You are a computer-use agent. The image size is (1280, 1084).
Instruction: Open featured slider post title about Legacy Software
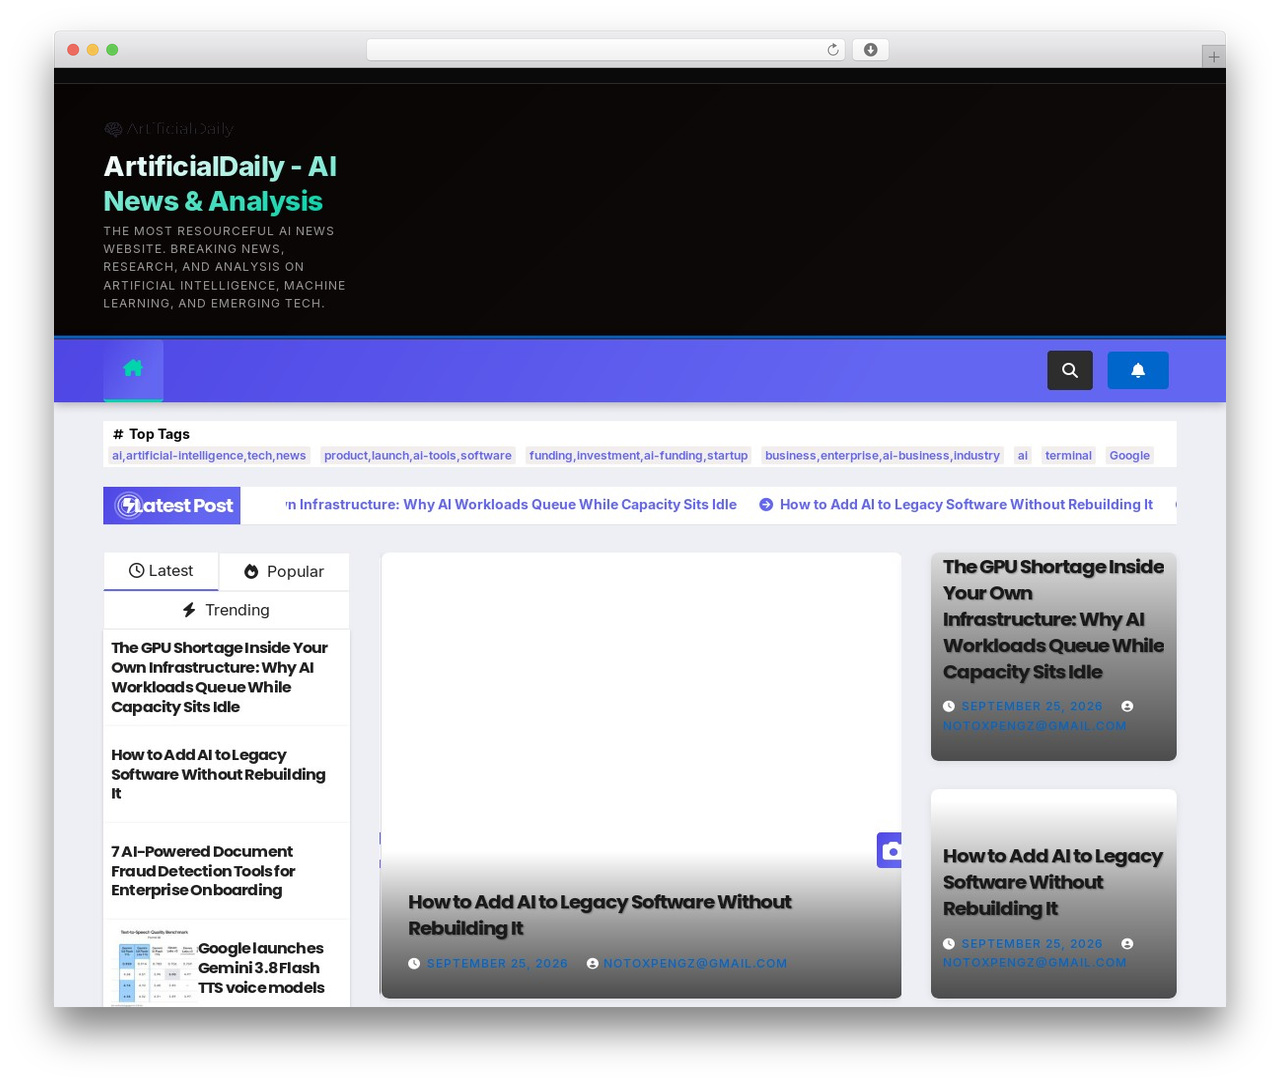pyautogui.click(x=599, y=915)
